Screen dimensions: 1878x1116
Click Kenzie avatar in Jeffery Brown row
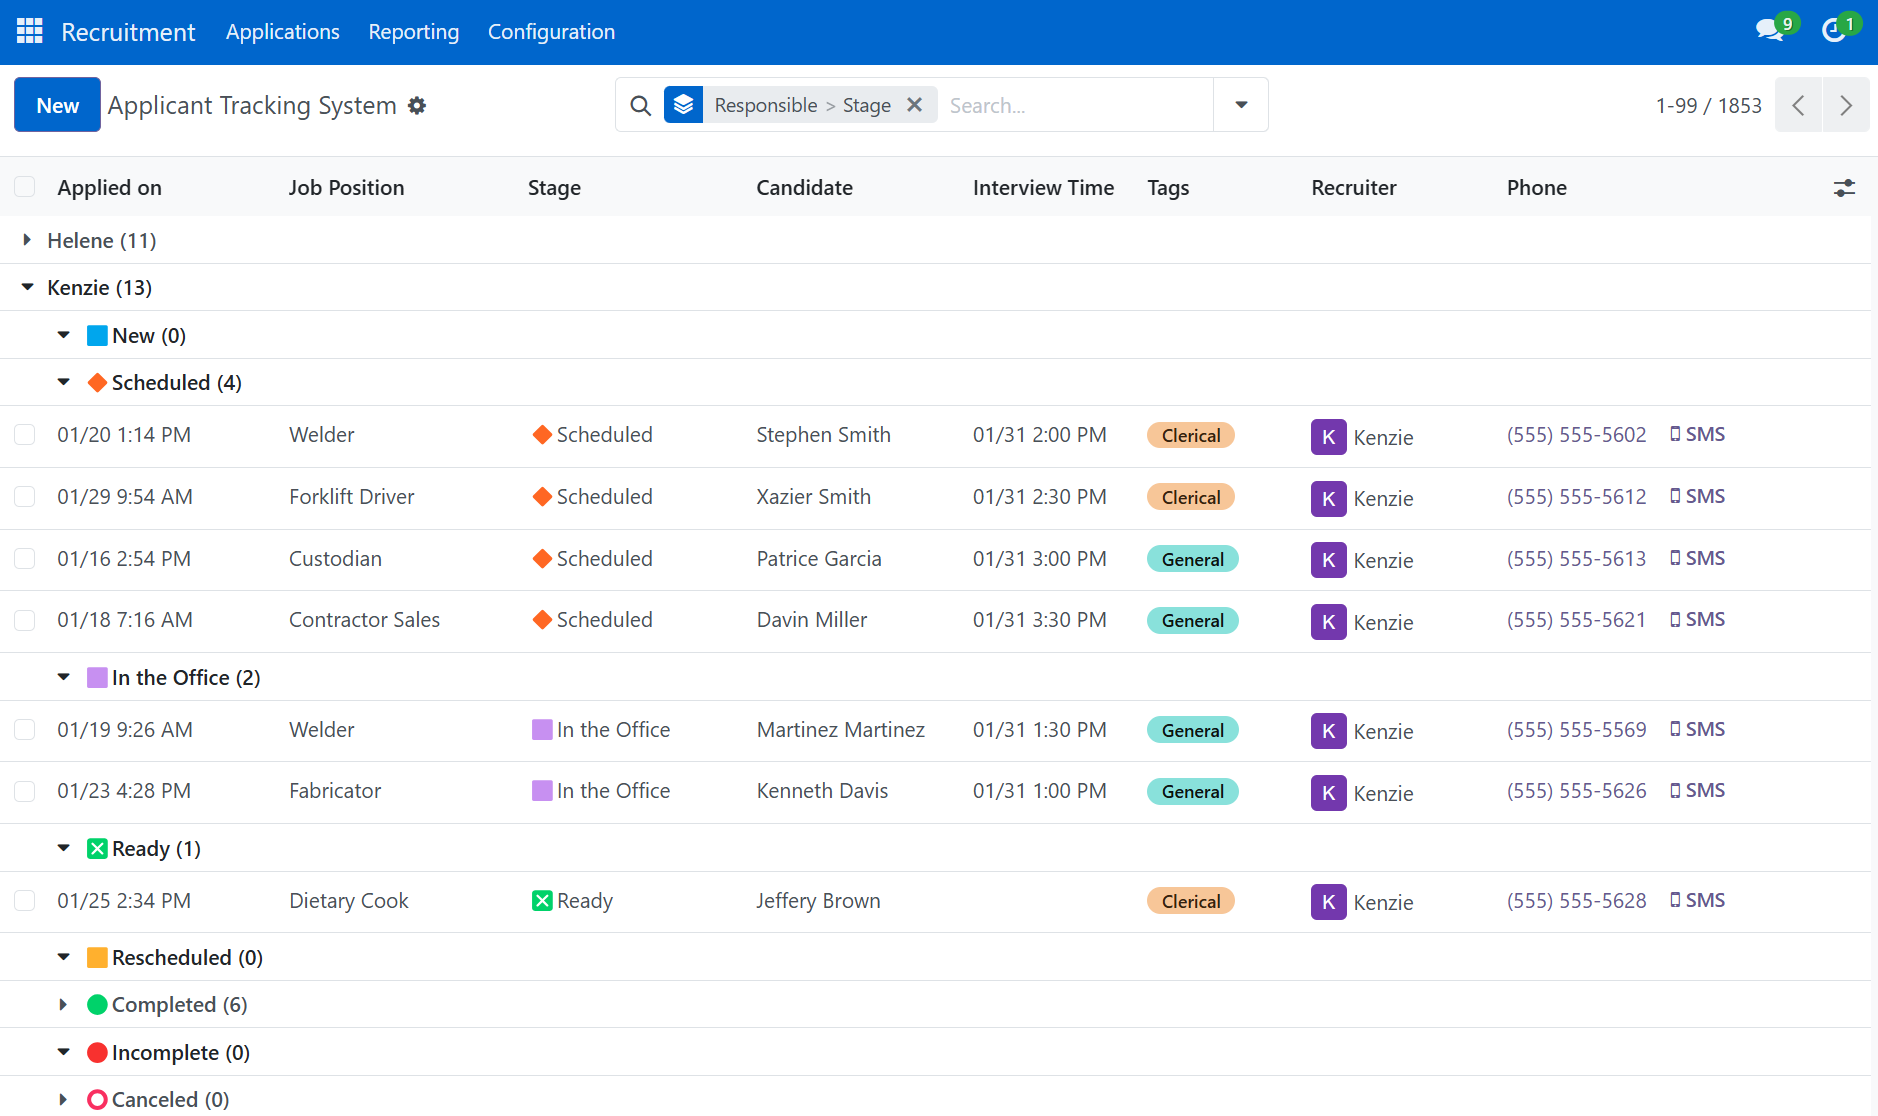1328,902
